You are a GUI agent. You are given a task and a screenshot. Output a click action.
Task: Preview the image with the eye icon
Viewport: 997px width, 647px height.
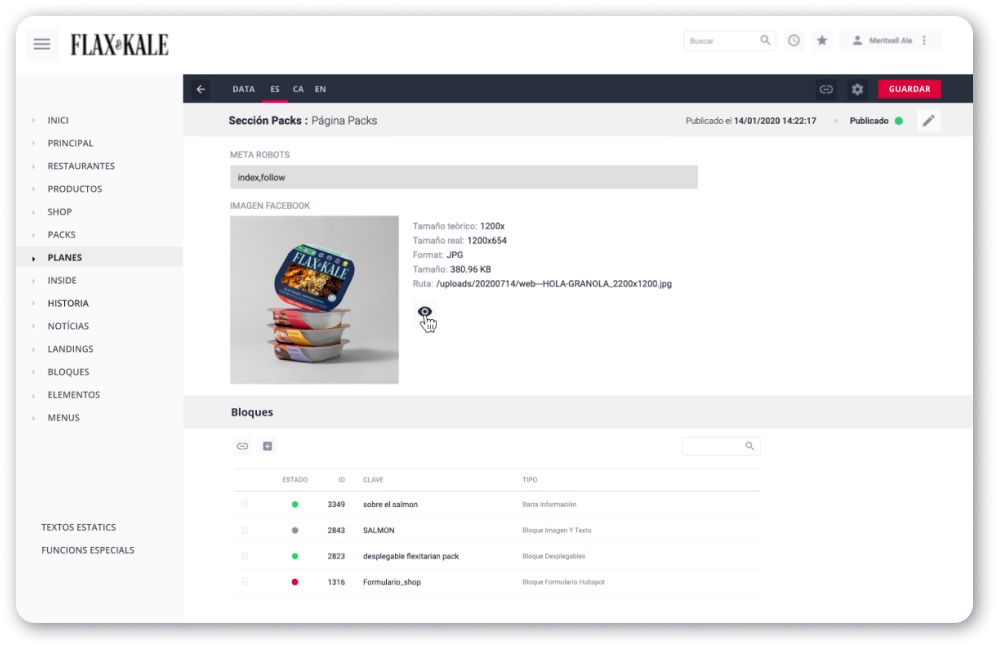click(x=425, y=312)
